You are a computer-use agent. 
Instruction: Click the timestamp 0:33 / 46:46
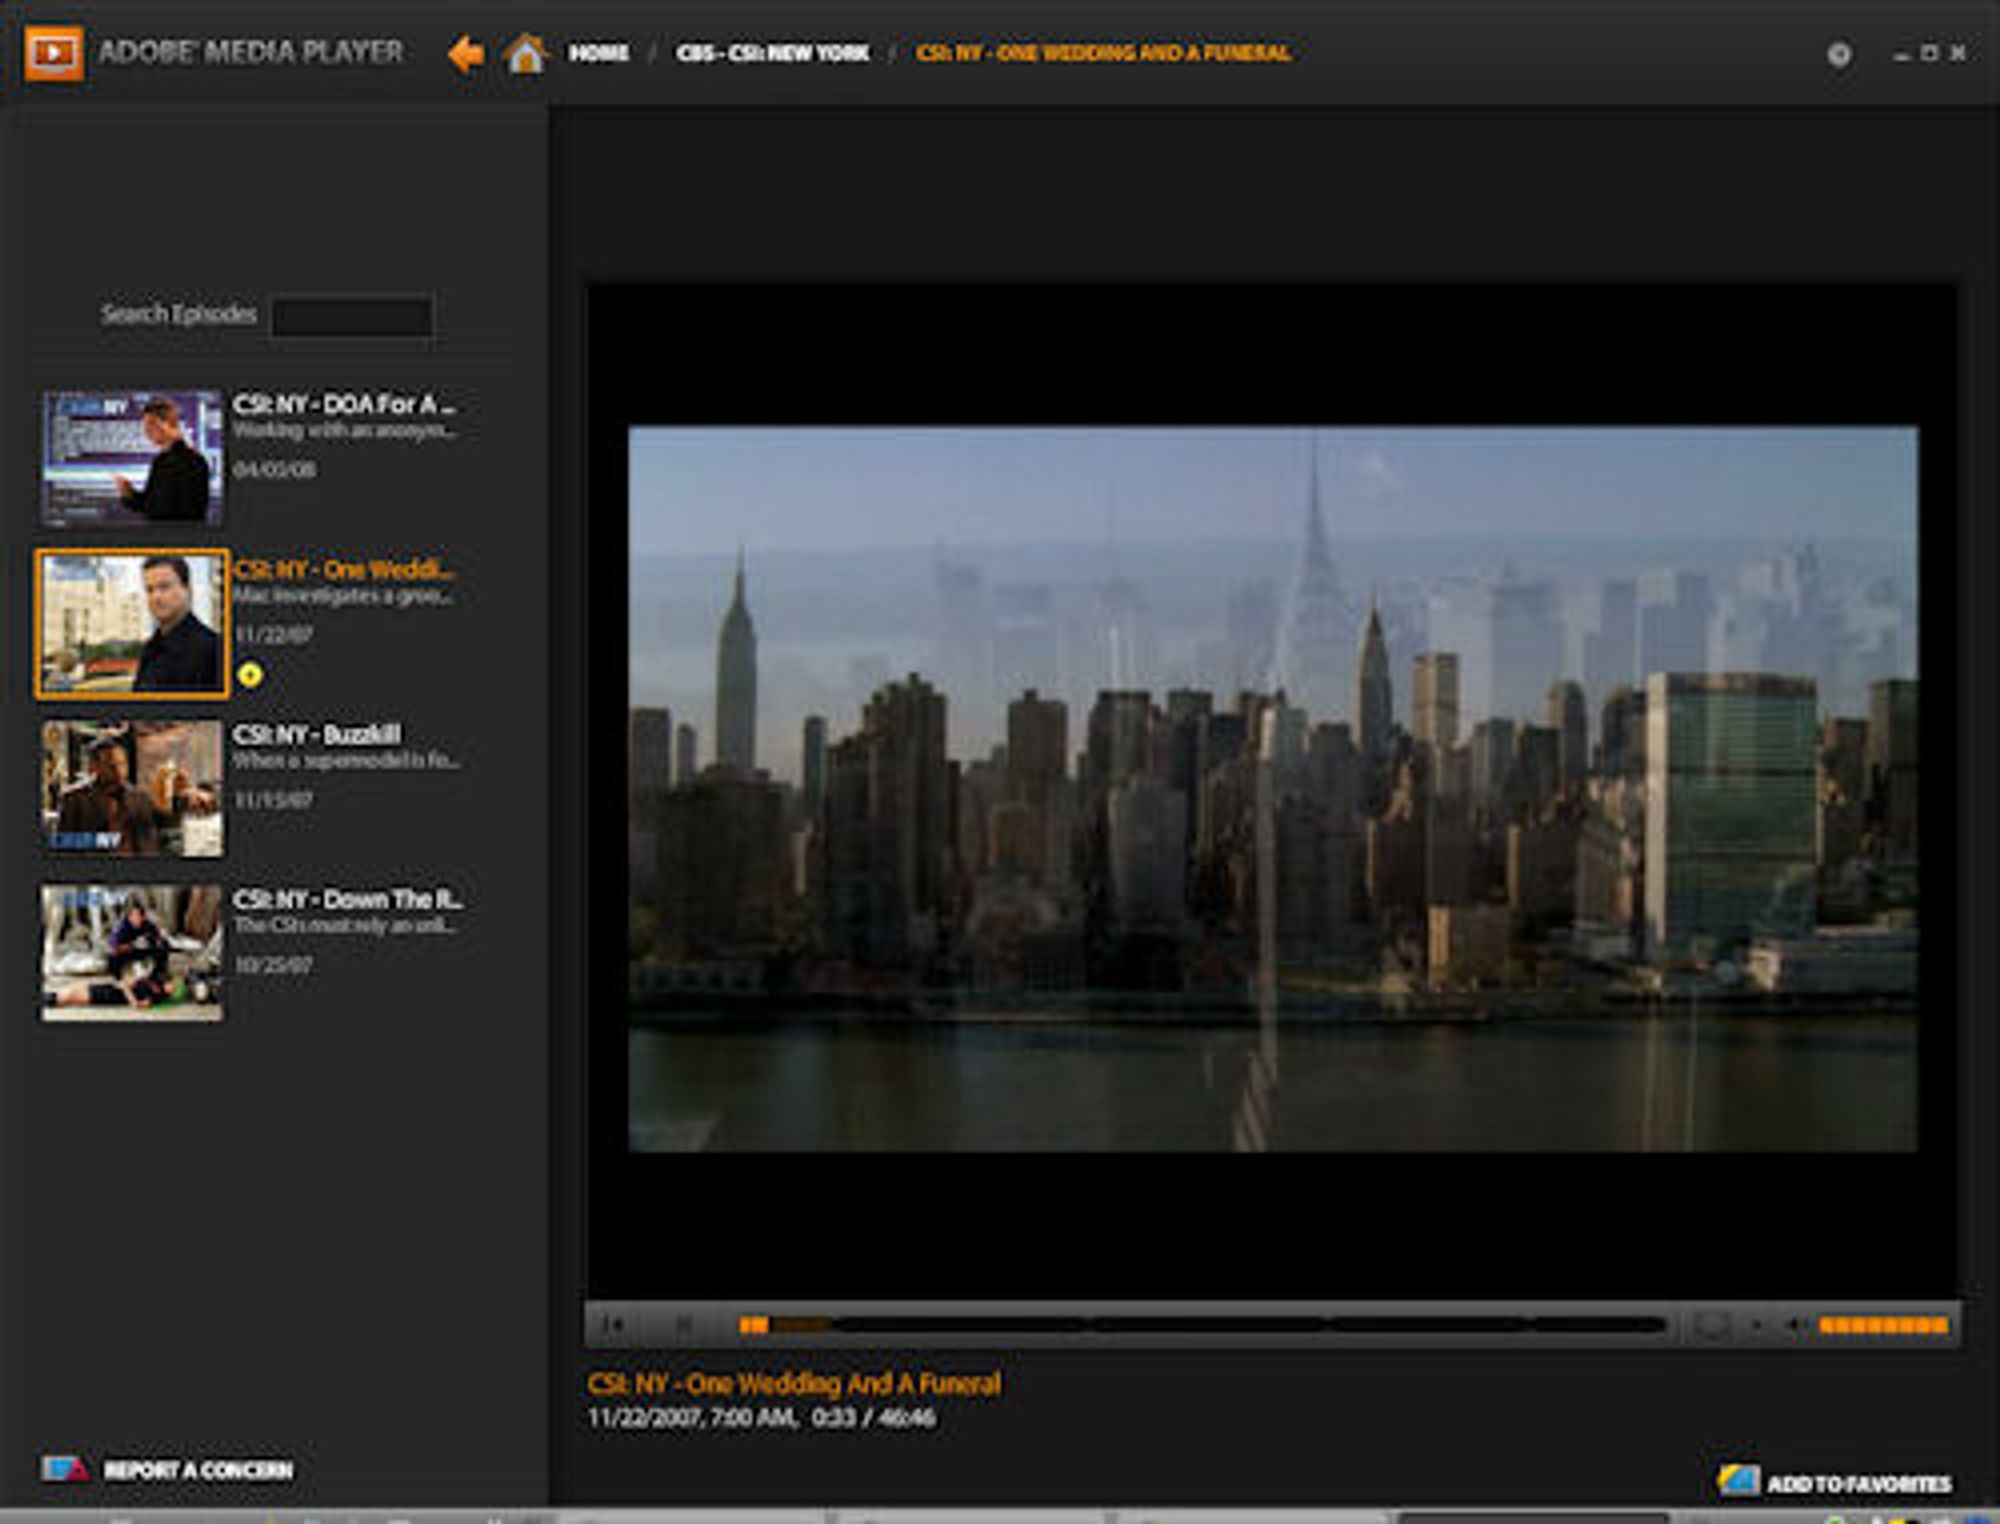874,1418
